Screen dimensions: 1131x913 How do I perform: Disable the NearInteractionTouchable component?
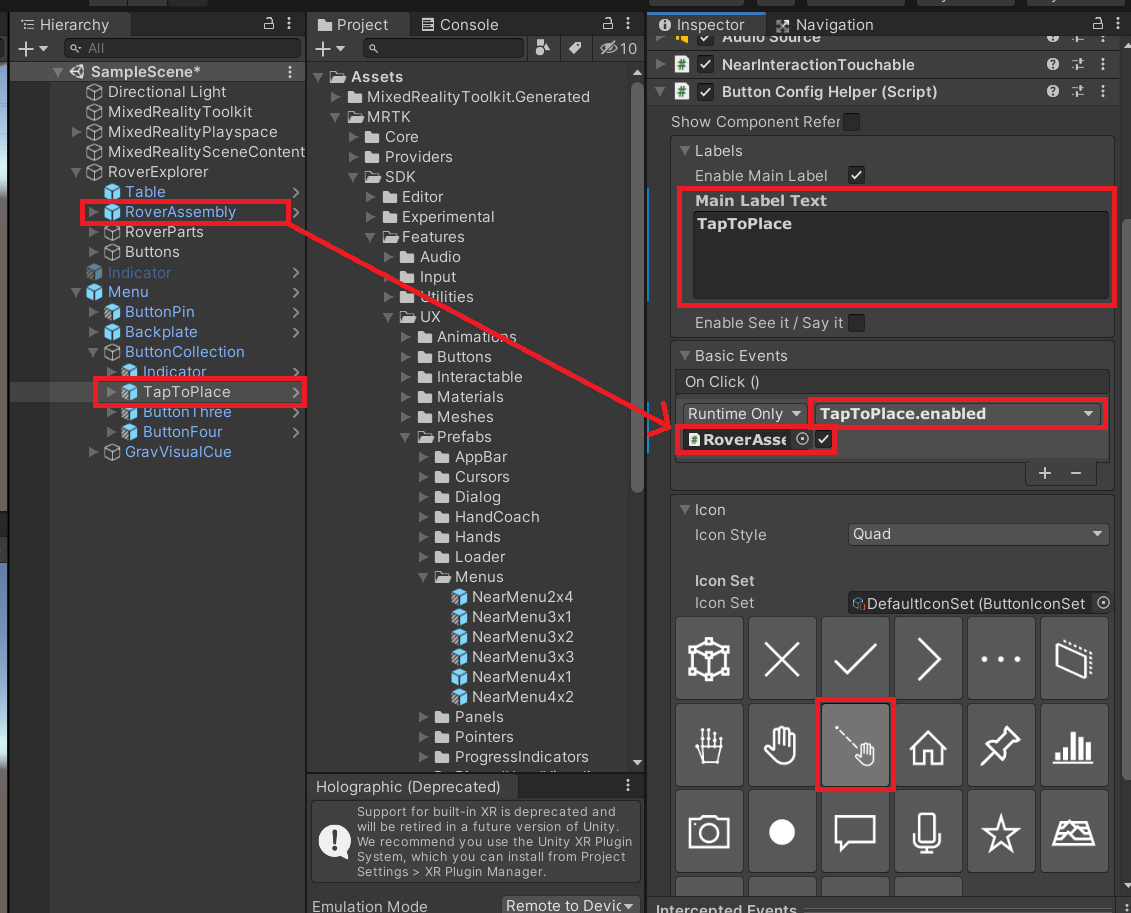pos(705,64)
